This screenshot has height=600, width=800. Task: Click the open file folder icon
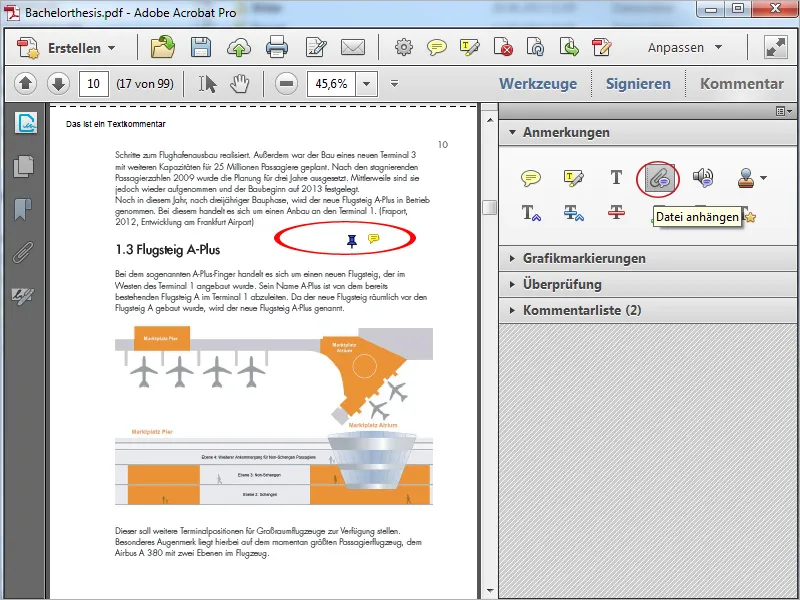tap(163, 47)
